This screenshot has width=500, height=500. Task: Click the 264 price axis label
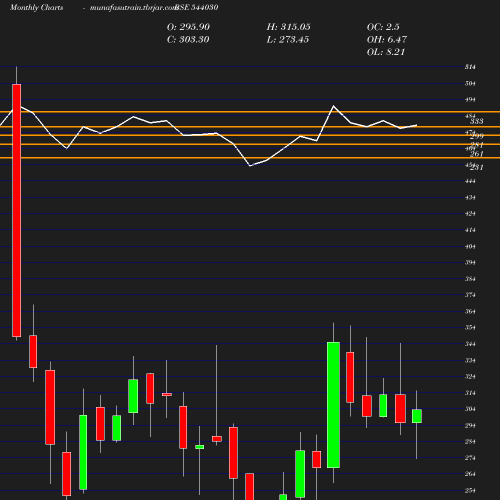click(470, 474)
